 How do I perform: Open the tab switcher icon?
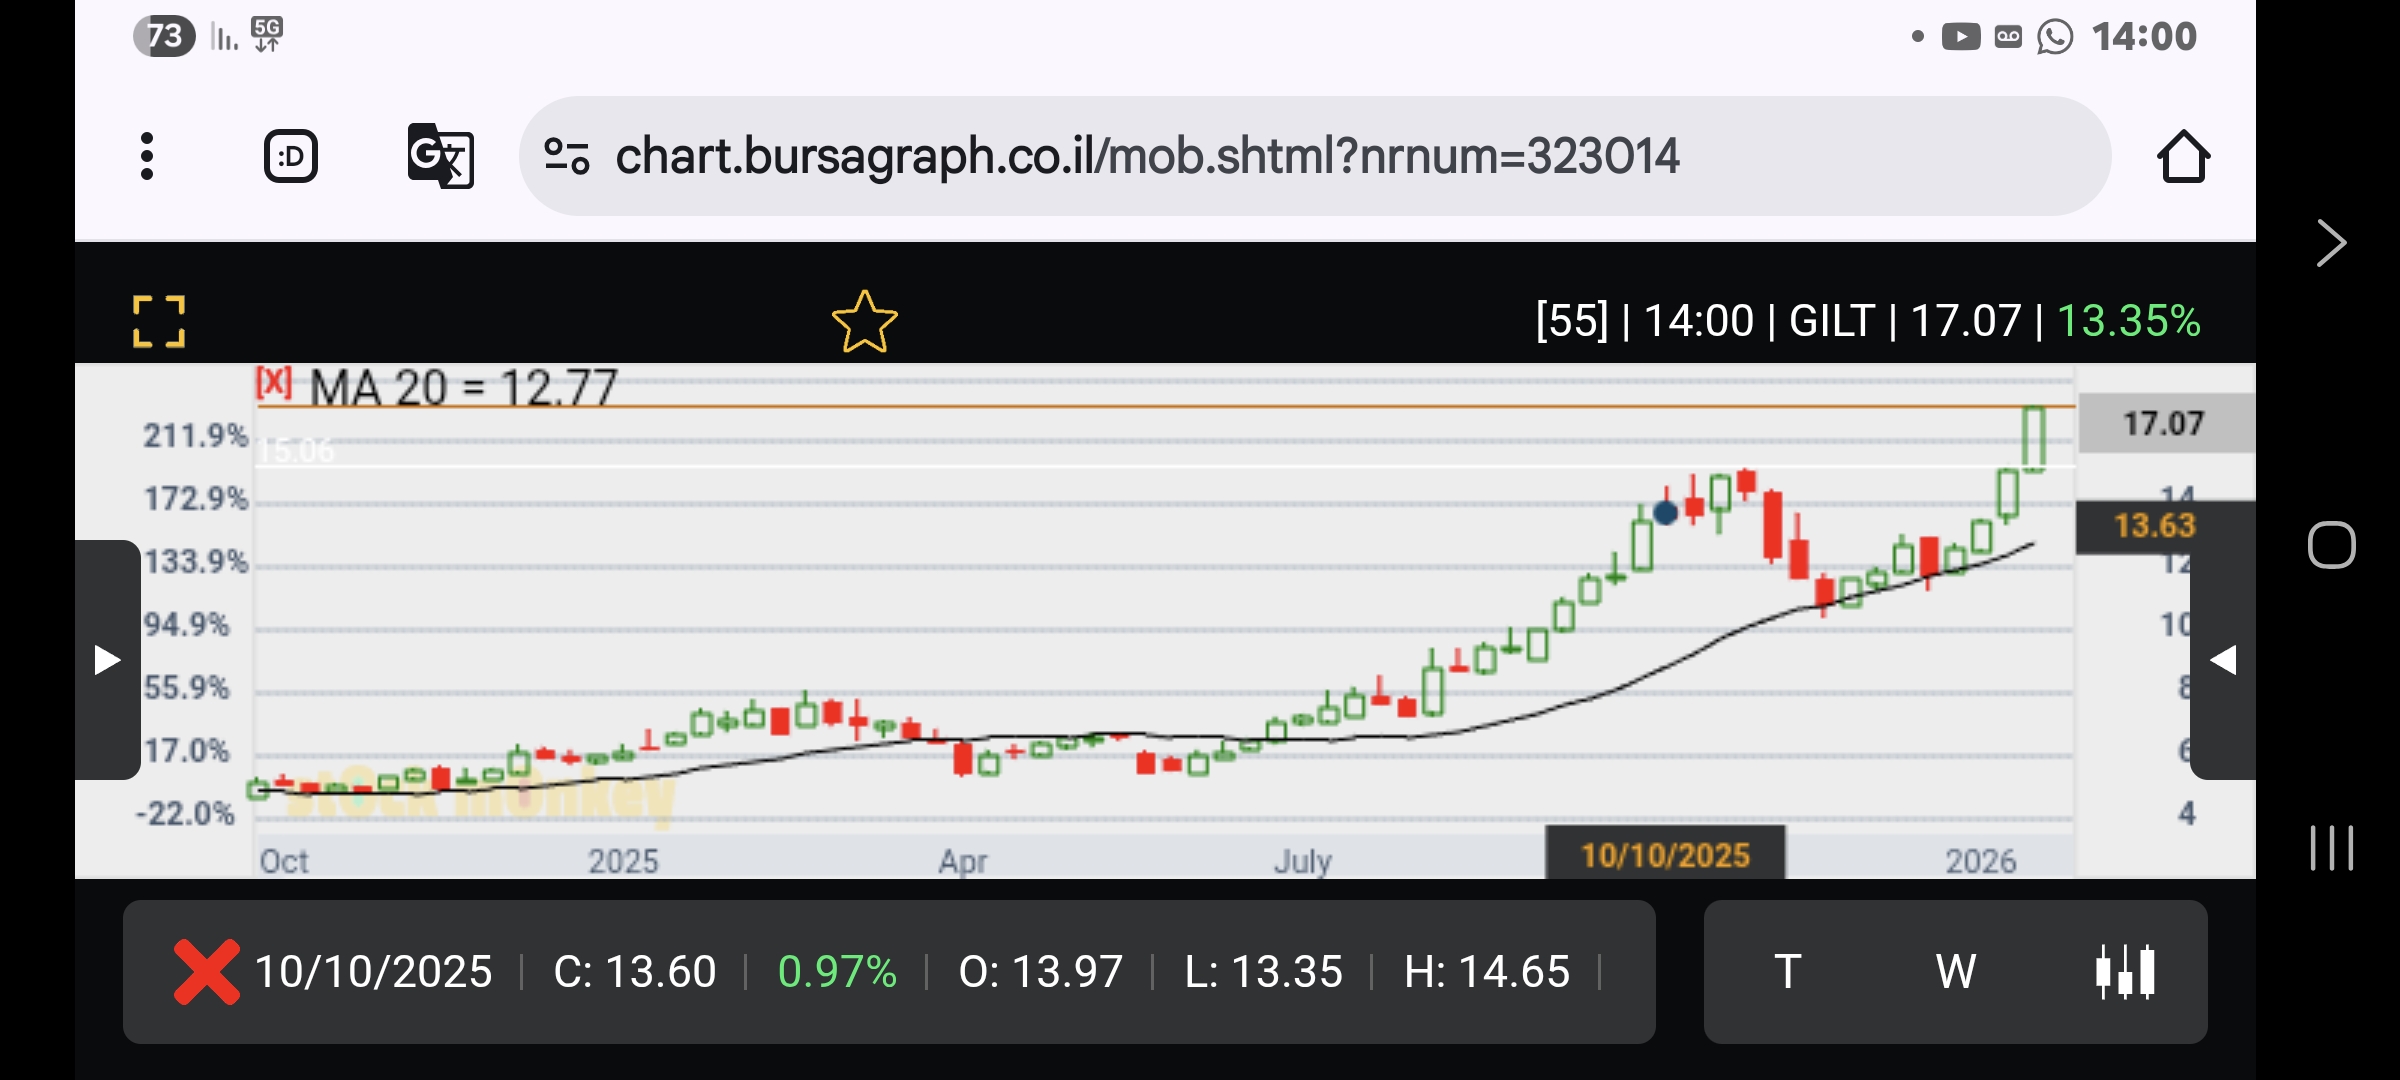(291, 156)
